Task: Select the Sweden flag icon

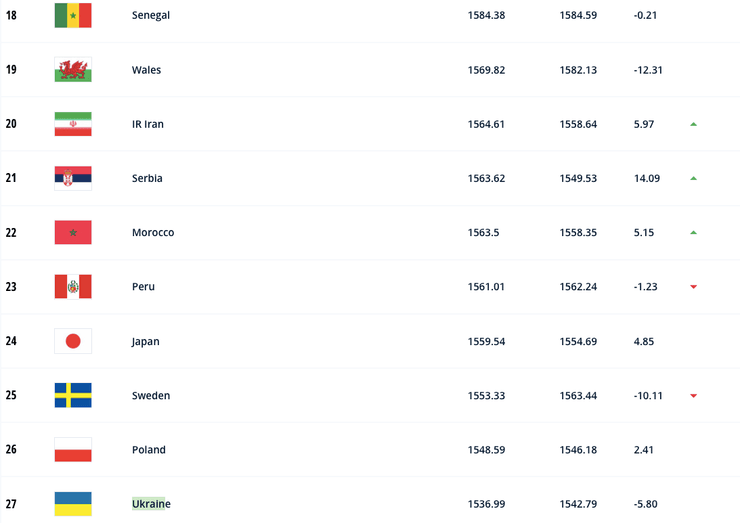Action: (x=73, y=395)
